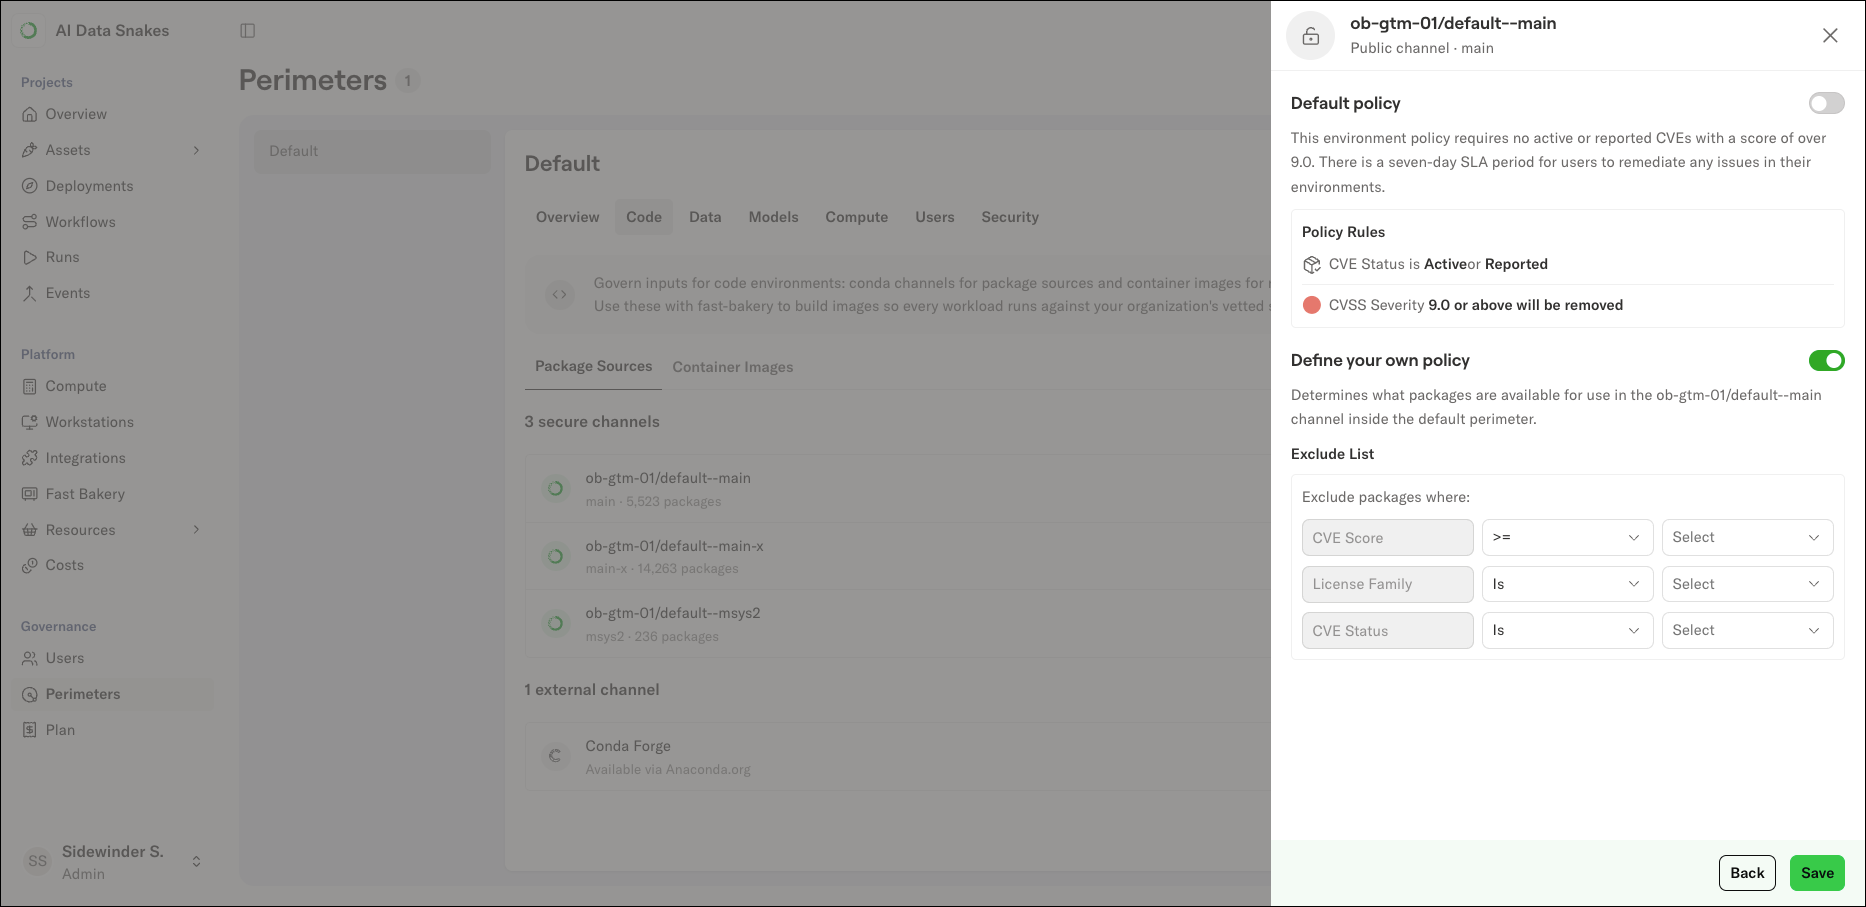Open the CVE Status operator dropdown

click(1567, 630)
